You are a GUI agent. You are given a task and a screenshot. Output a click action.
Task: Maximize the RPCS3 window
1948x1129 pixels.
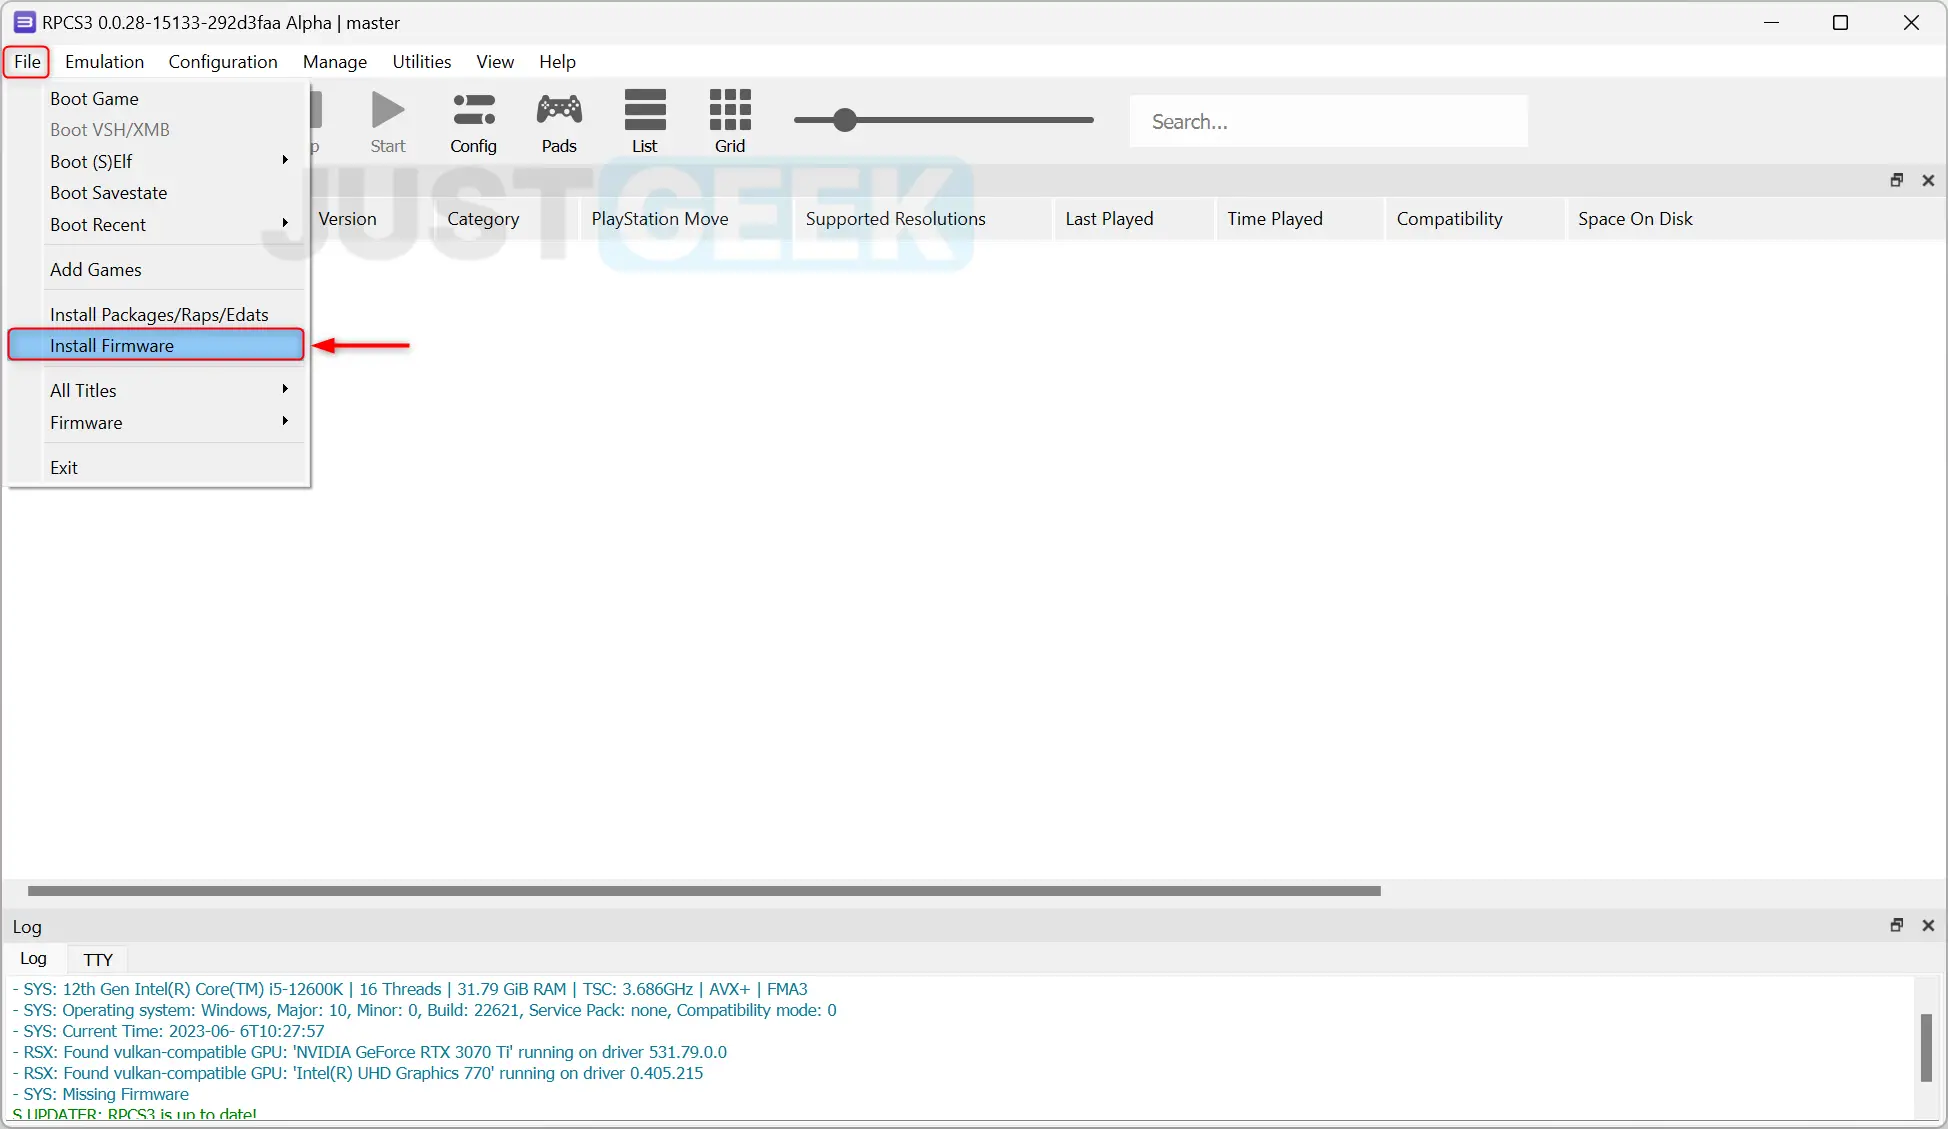click(1840, 22)
